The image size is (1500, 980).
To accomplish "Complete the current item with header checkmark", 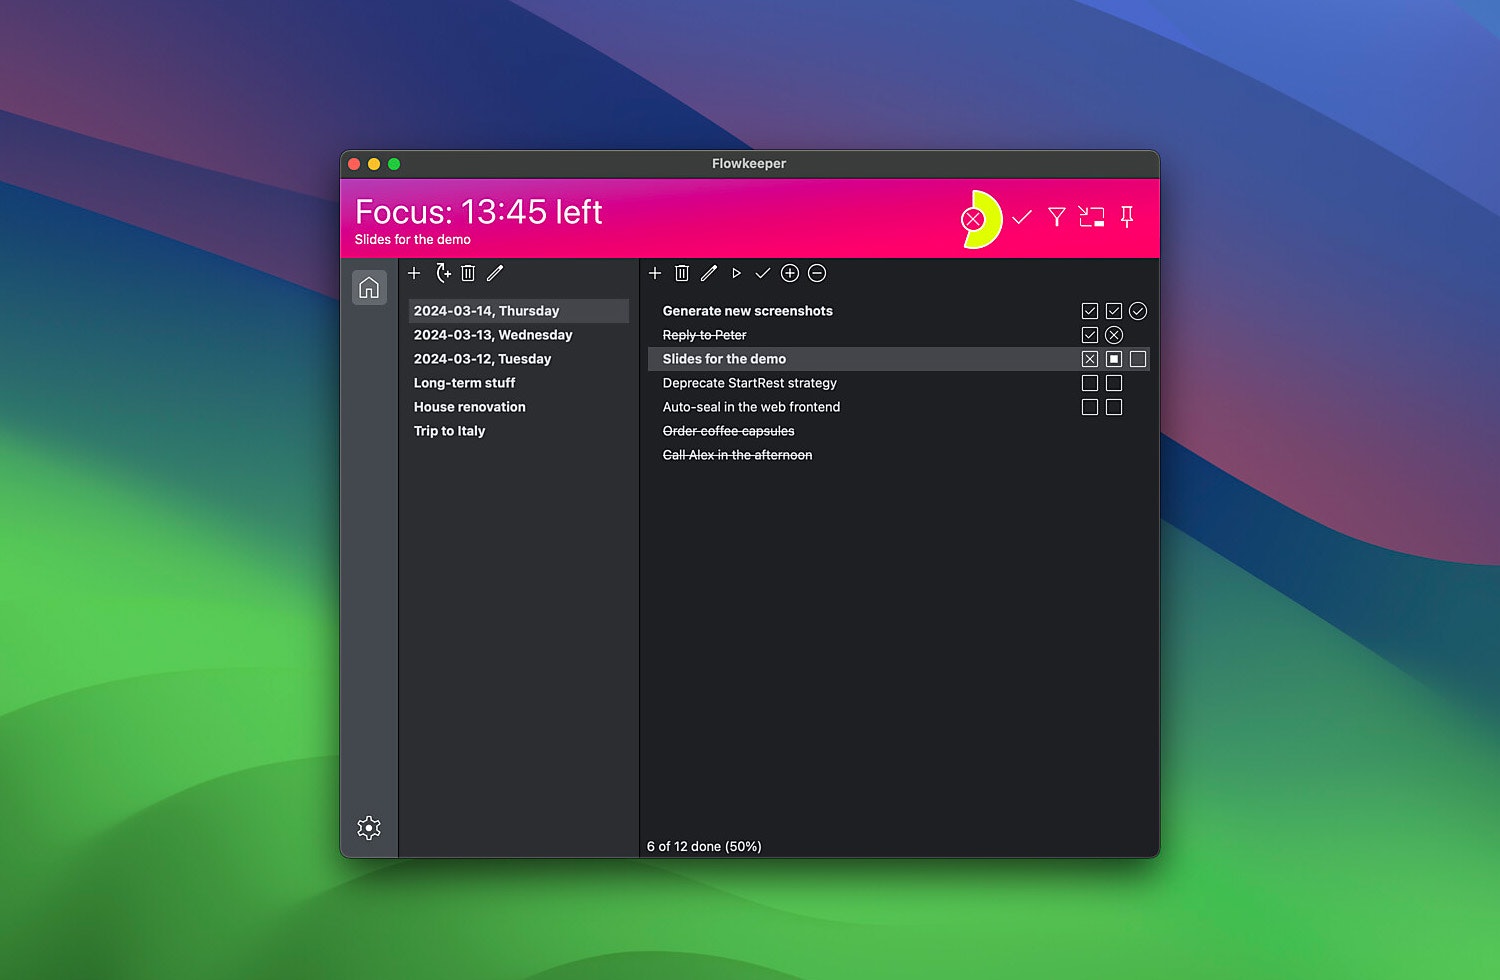I will (x=1022, y=217).
